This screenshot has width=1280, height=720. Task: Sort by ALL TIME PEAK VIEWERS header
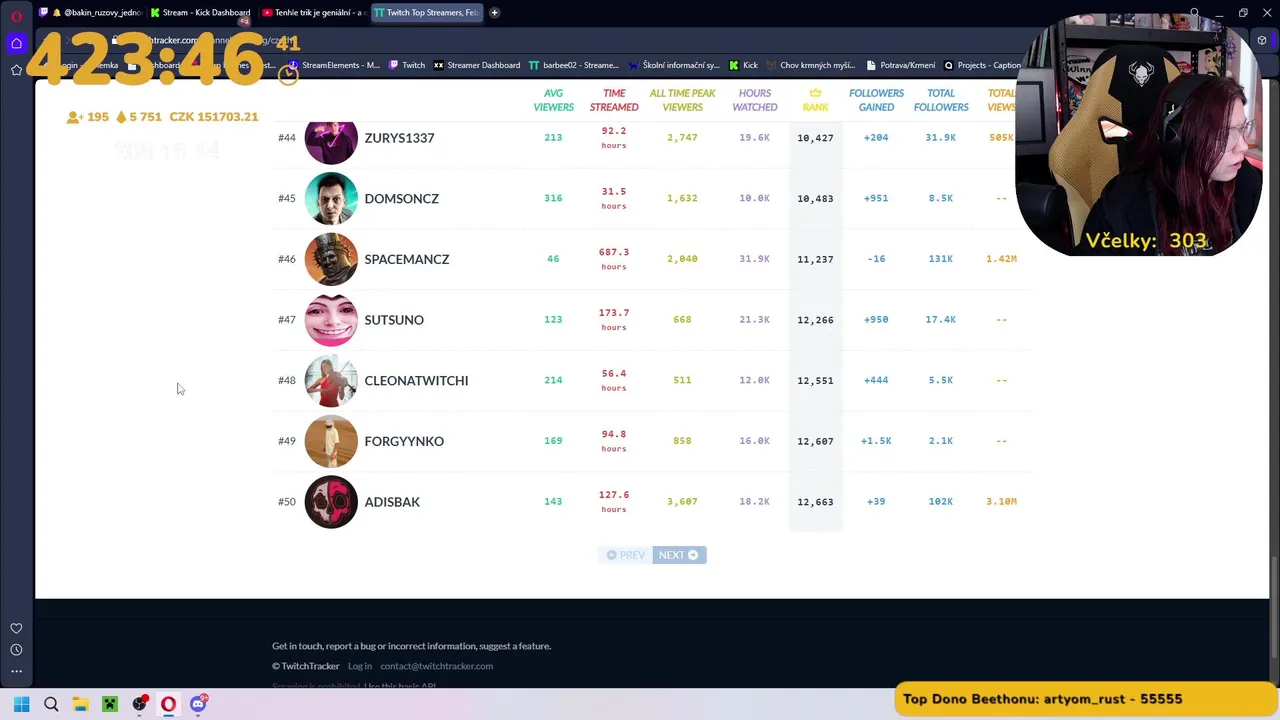coord(682,100)
